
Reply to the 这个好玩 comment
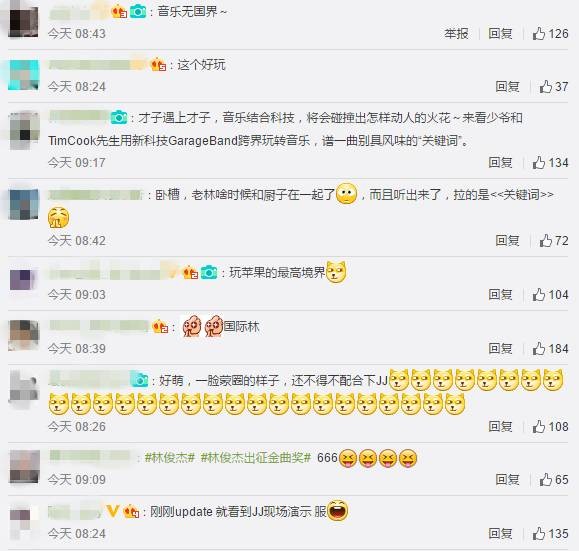507,87
